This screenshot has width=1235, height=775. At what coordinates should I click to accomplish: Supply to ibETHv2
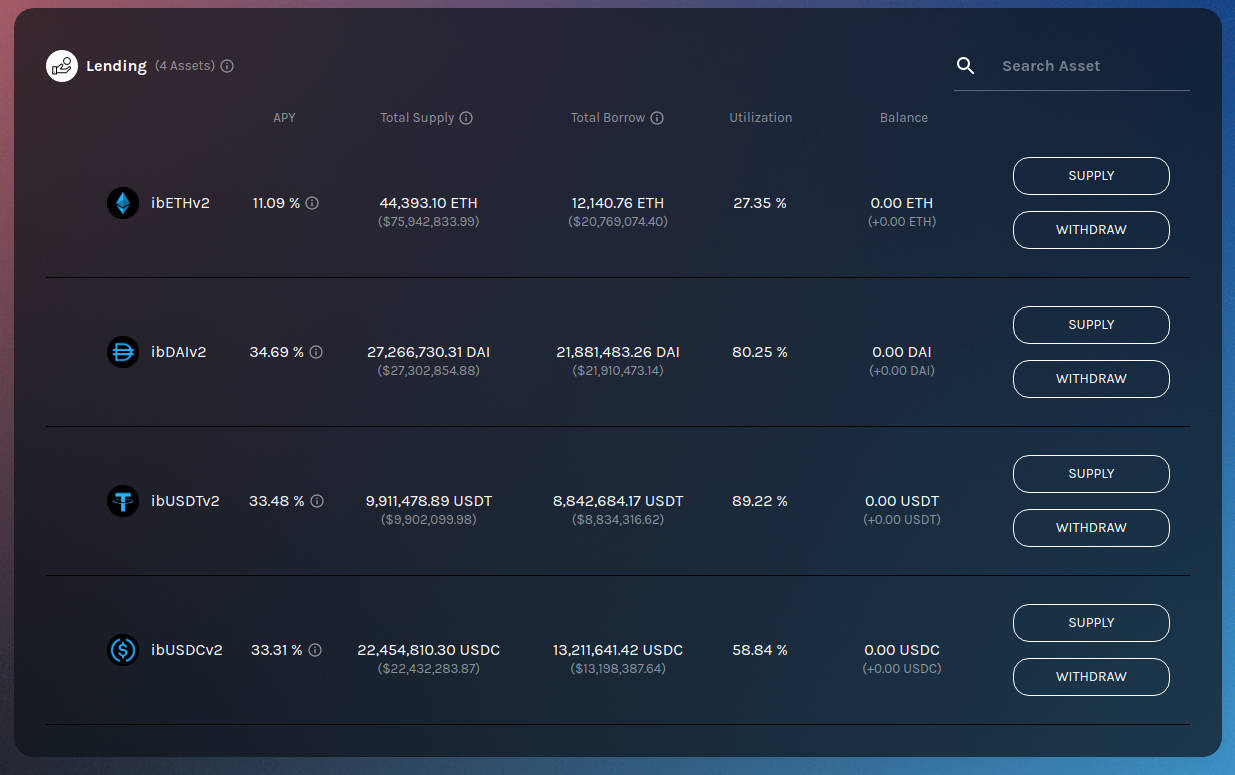[x=1091, y=176]
